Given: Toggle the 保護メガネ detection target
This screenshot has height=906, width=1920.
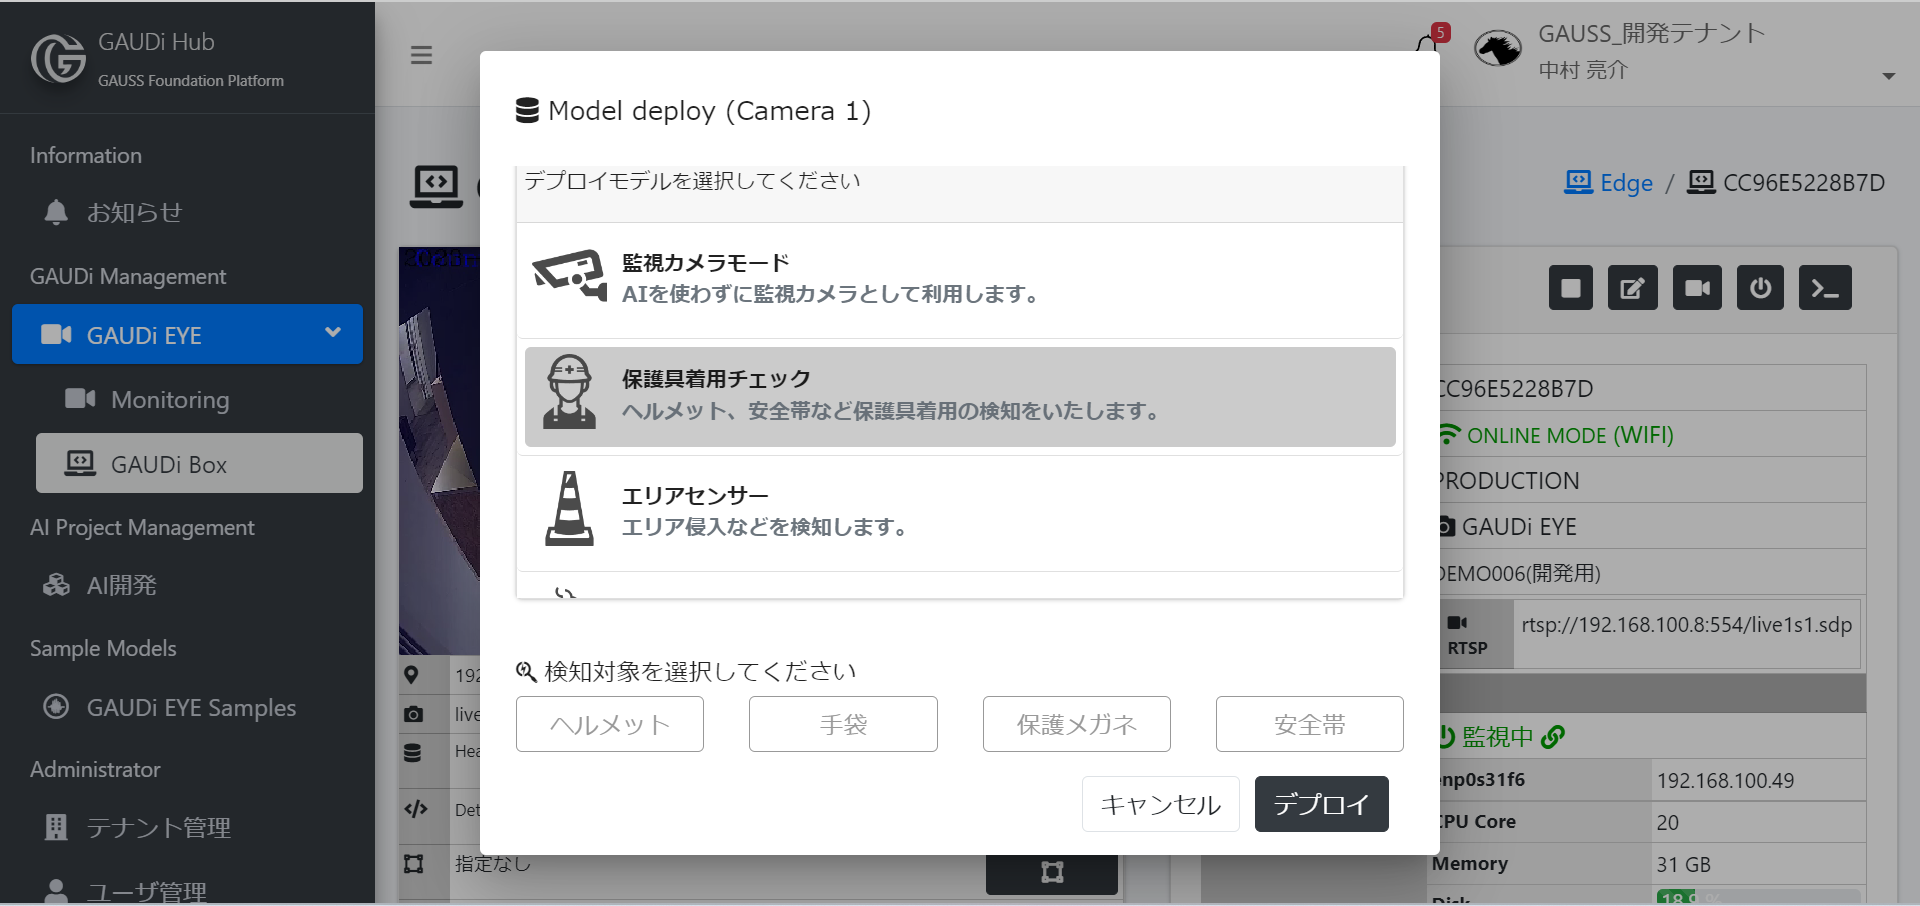Looking at the screenshot, I should coord(1076,724).
